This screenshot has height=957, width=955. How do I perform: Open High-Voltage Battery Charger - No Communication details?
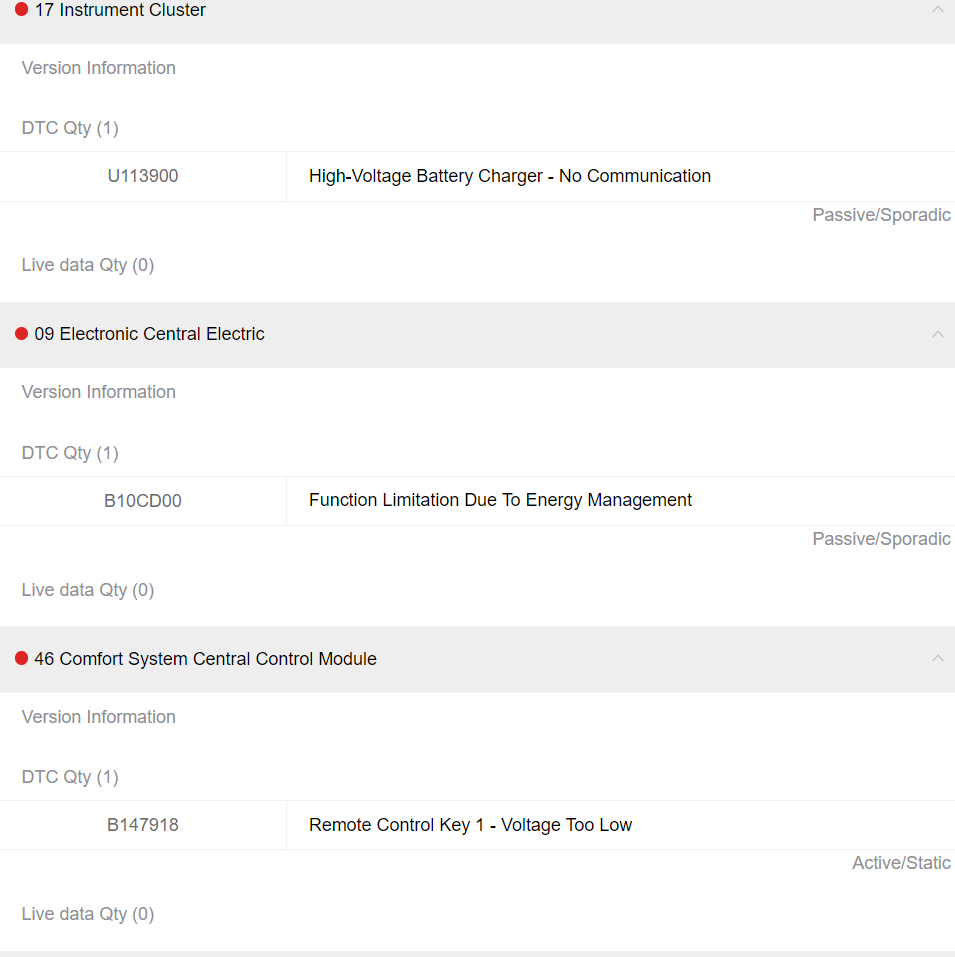coord(510,175)
